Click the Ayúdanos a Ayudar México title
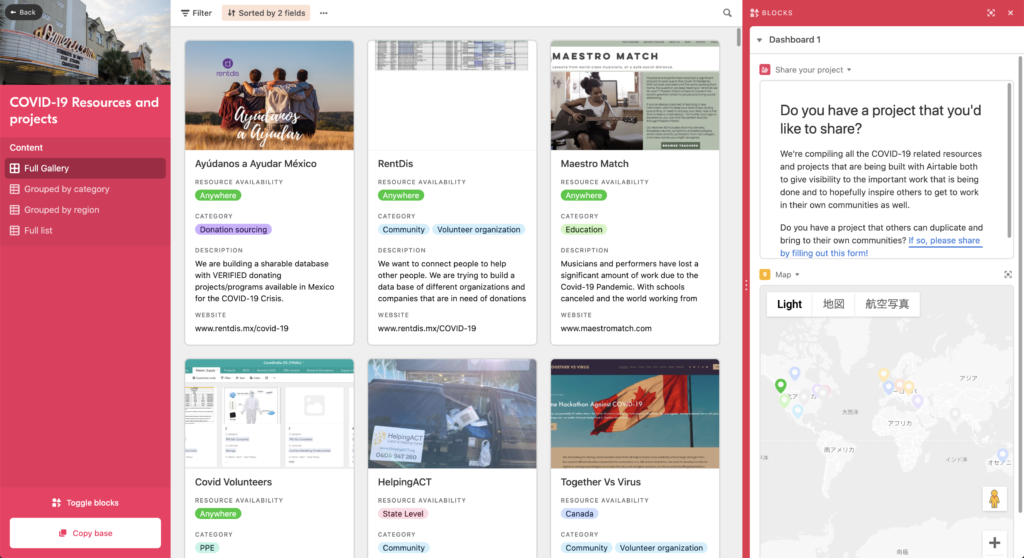1024x558 pixels. click(255, 163)
